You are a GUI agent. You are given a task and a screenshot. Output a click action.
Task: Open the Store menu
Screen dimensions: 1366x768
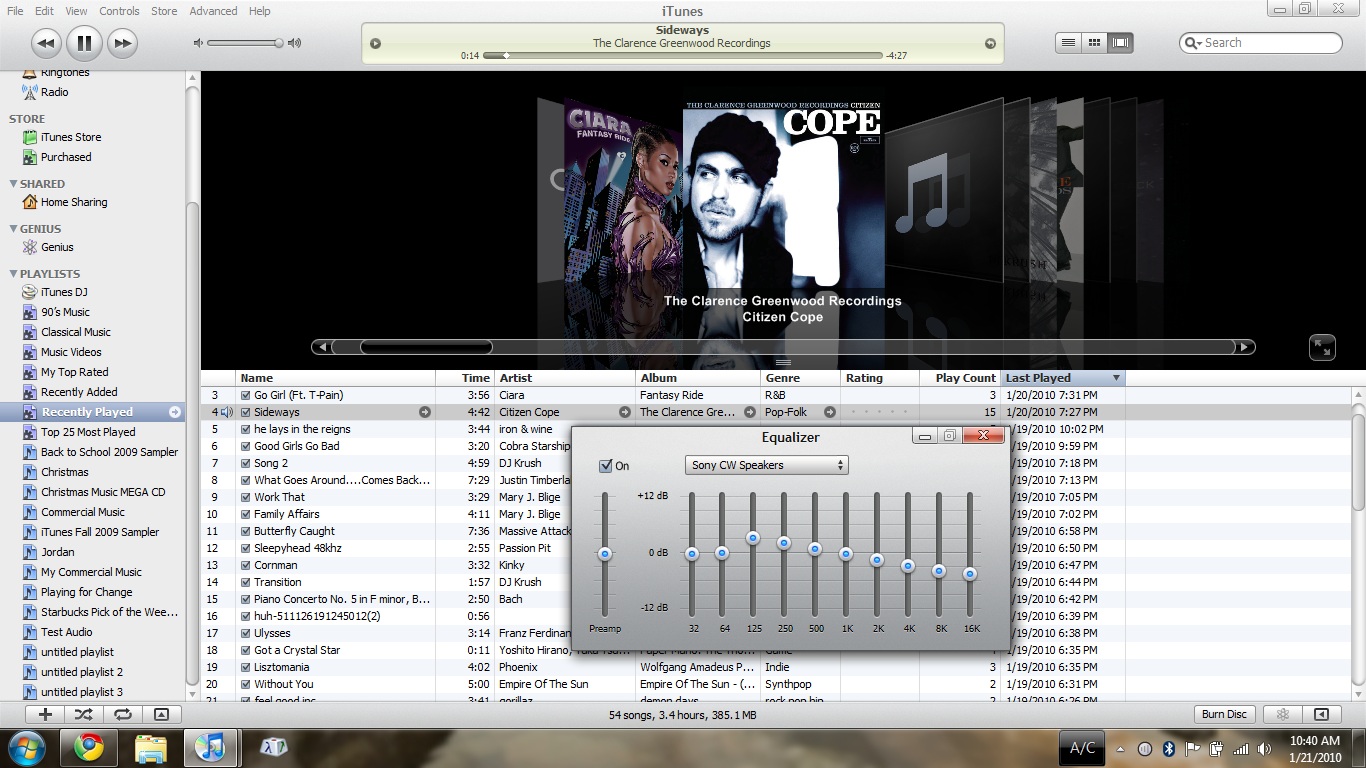point(164,11)
